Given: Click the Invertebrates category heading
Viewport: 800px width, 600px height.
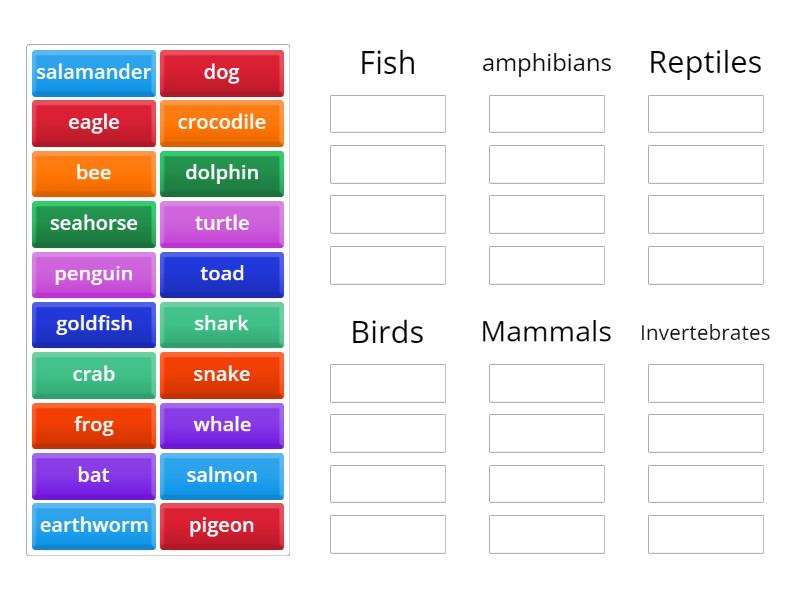Looking at the screenshot, I should (705, 332).
